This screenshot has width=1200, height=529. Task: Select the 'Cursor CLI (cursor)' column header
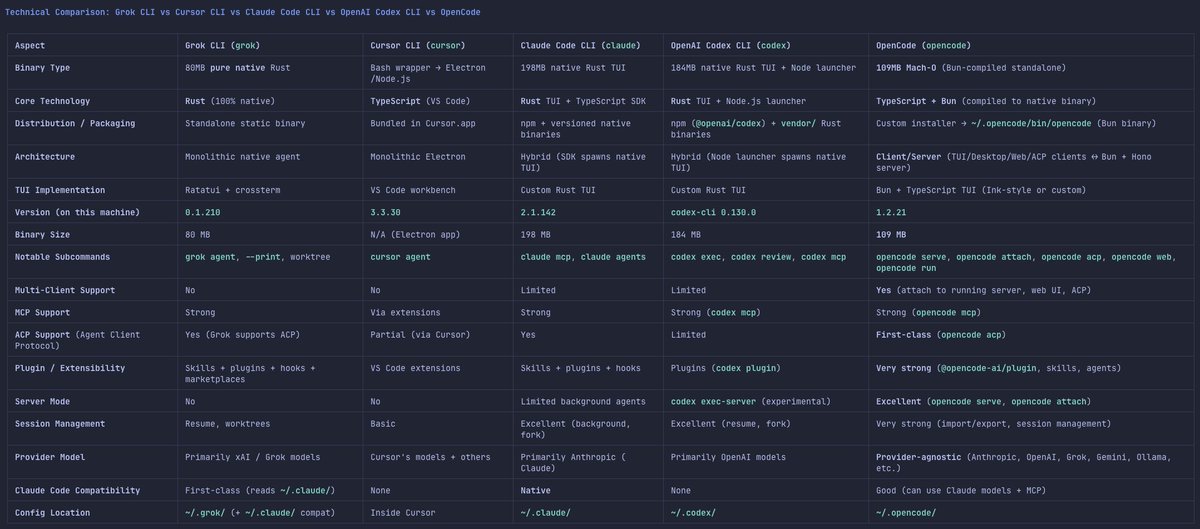coord(417,45)
